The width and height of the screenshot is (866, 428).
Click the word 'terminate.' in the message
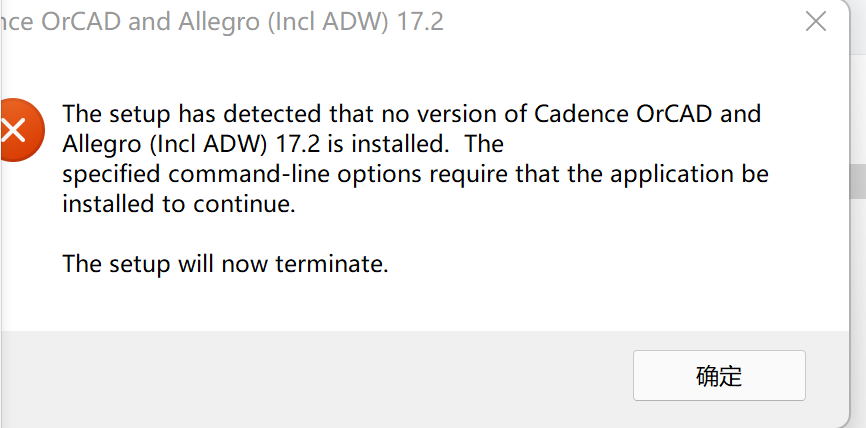332,264
